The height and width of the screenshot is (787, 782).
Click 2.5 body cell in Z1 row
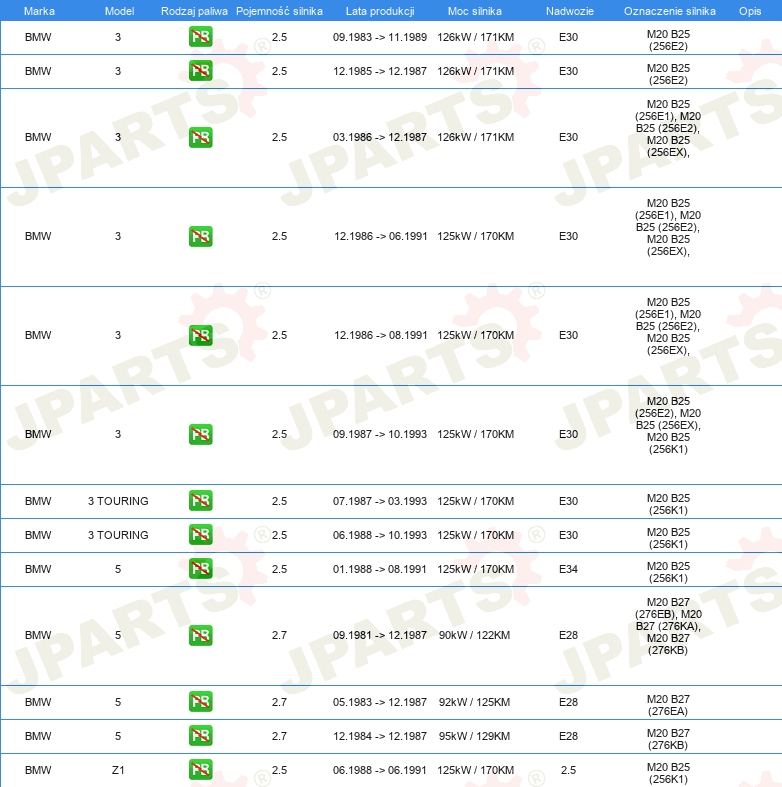[x=568, y=770]
